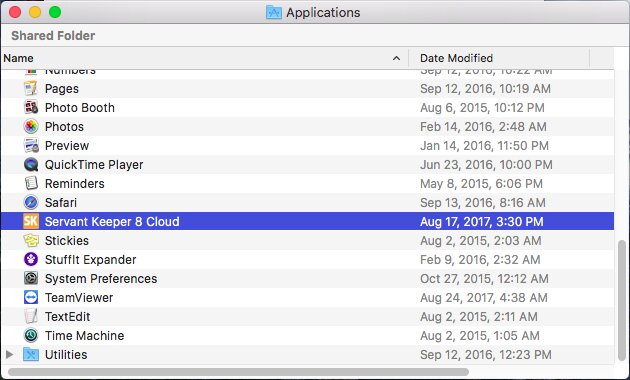This screenshot has width=630, height=380.
Task: Click the date Aug 2, 2015, 2:11 AM
Action: [479, 317]
